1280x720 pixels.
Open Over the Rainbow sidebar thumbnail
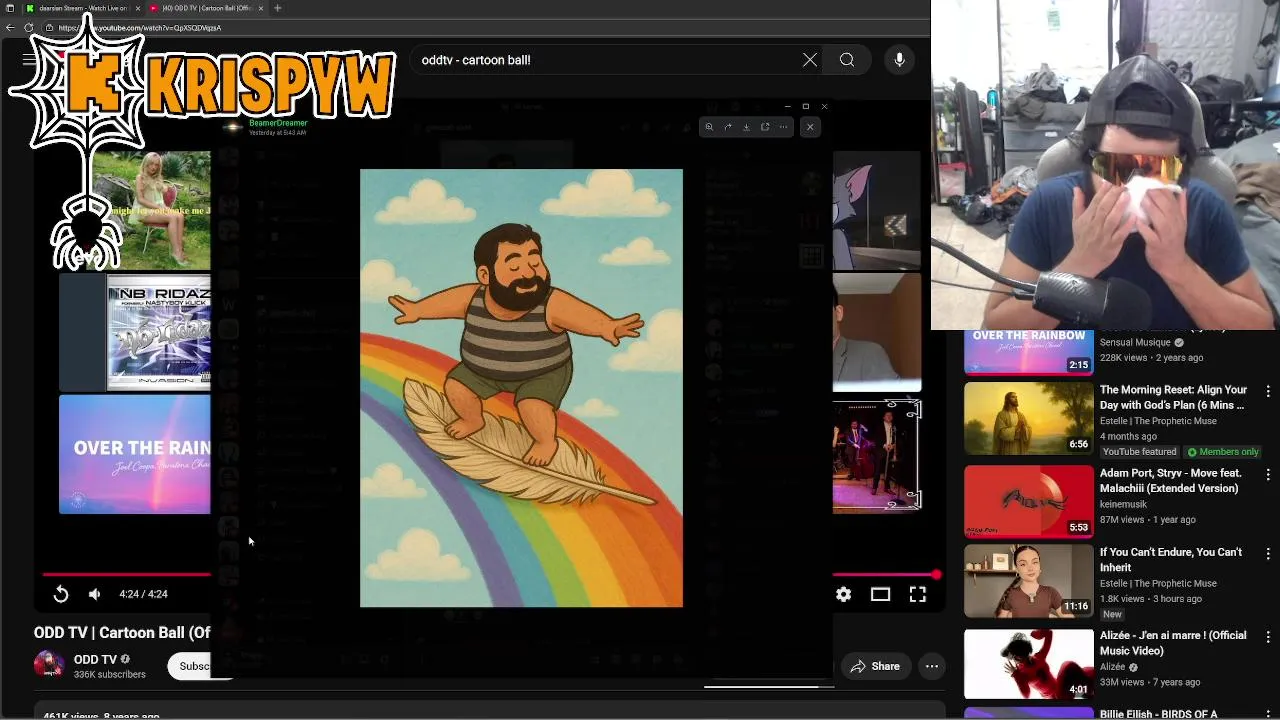(1029, 351)
